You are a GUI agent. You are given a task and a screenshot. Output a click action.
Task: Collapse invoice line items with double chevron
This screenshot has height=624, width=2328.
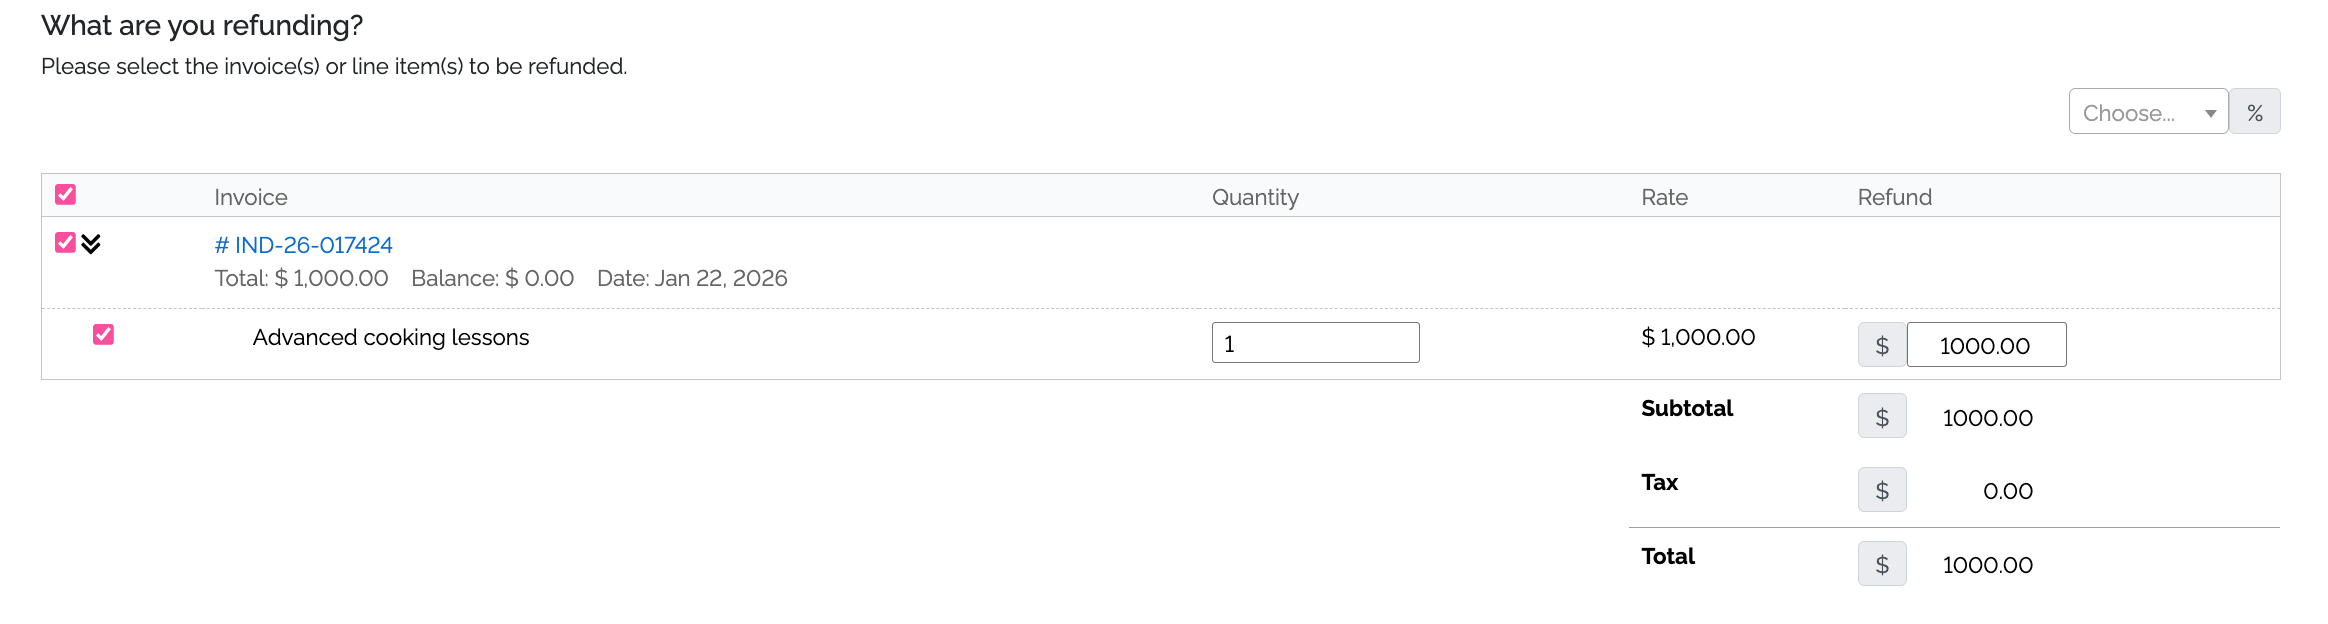point(91,244)
